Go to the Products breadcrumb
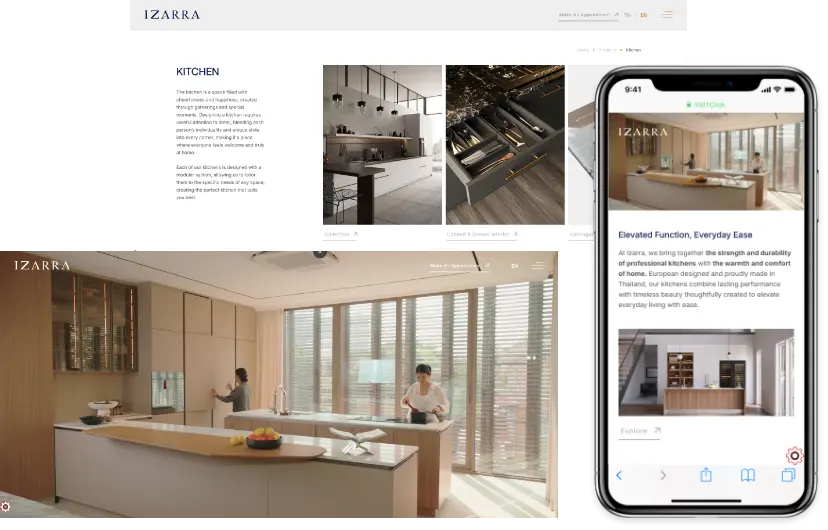This screenshot has width=828, height=530. pos(607,50)
